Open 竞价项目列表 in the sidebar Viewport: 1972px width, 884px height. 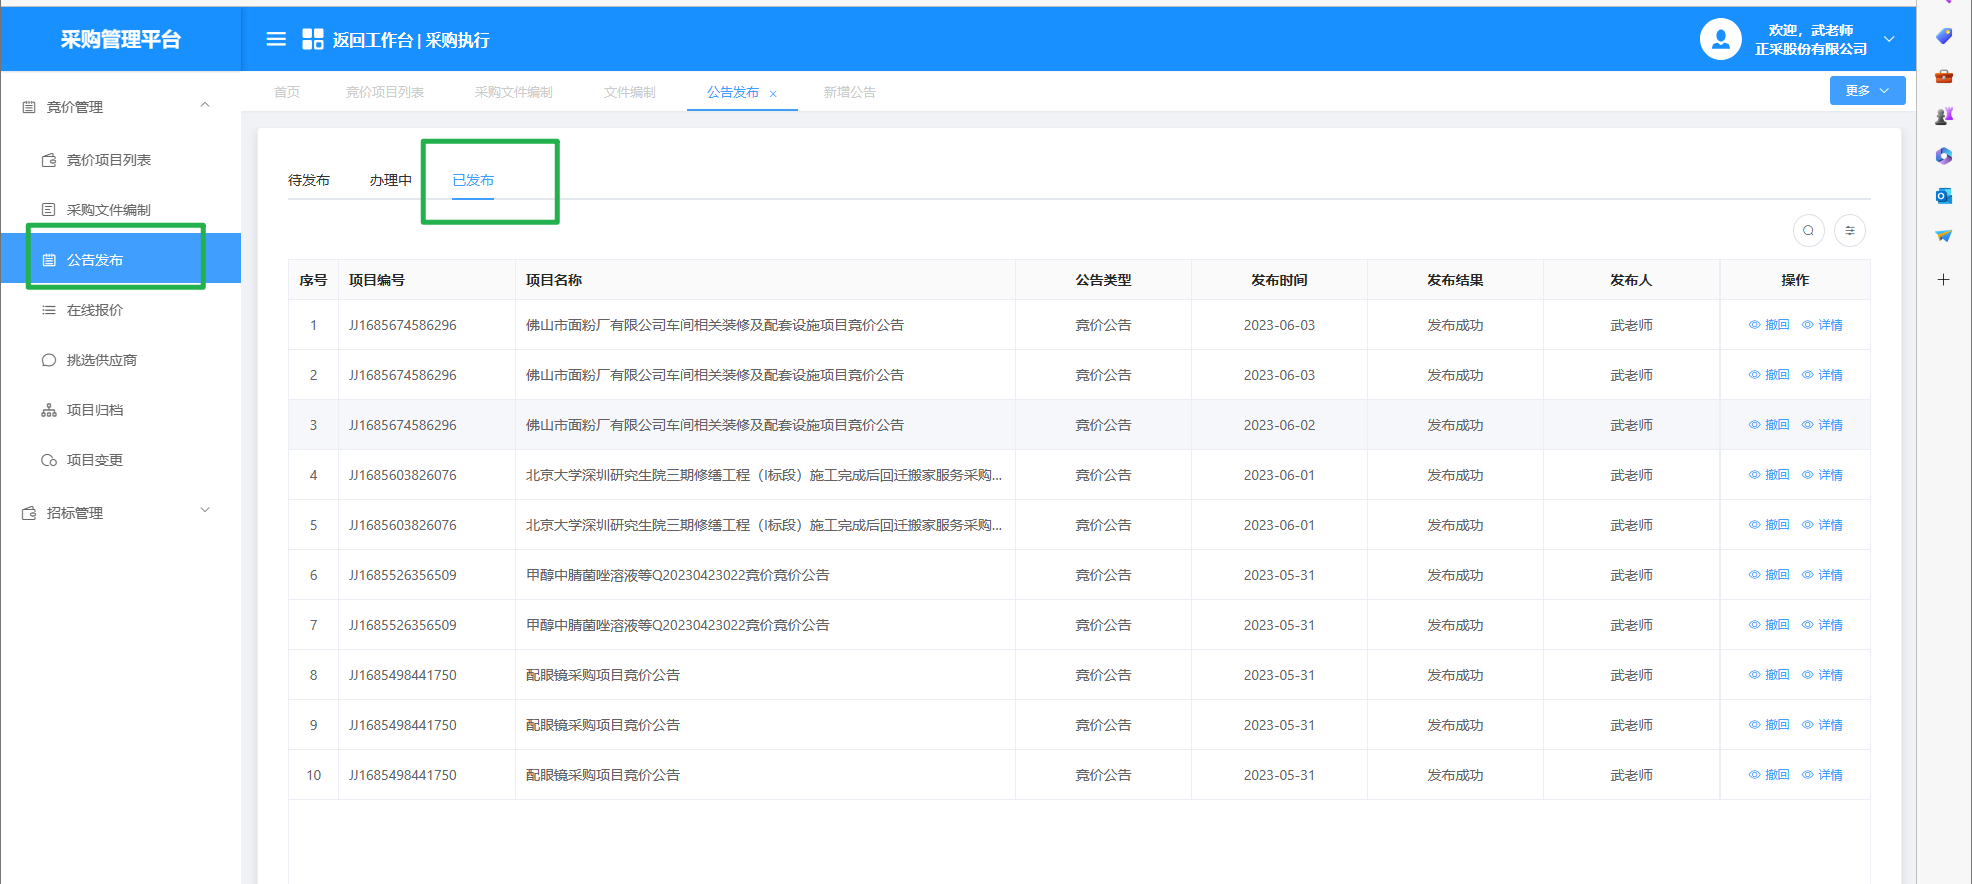[x=108, y=160]
